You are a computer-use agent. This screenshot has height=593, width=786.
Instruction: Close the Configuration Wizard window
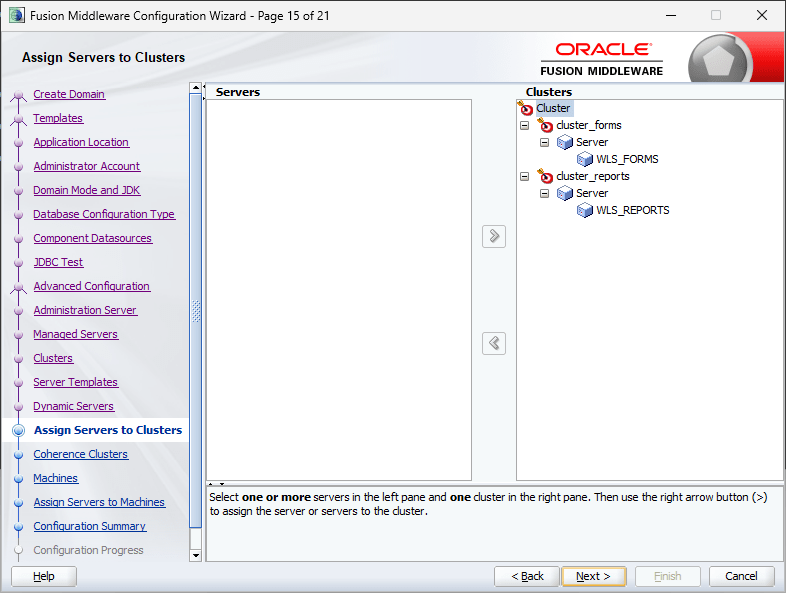[762, 15]
